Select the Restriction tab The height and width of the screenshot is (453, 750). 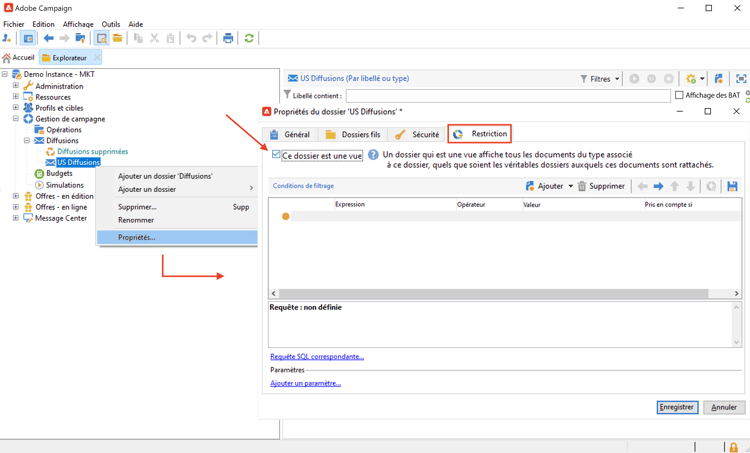(480, 134)
